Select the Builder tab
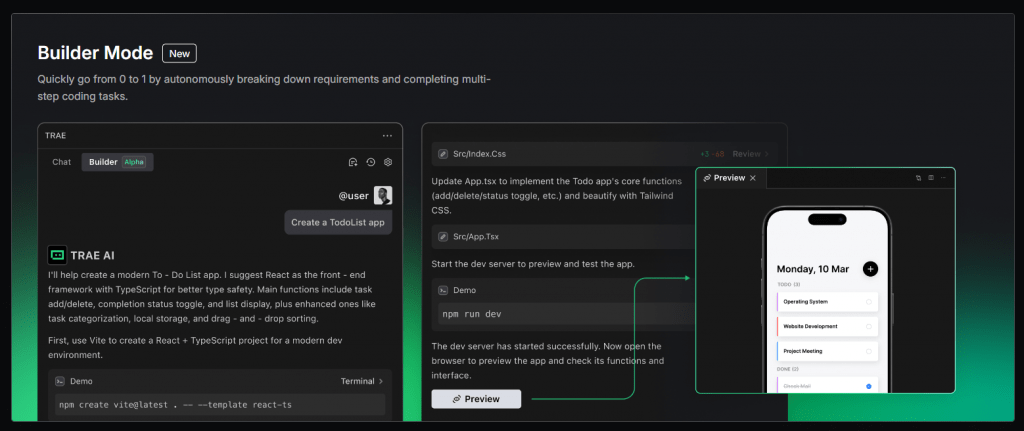Viewport: 1024px width, 431px height. tap(118, 162)
